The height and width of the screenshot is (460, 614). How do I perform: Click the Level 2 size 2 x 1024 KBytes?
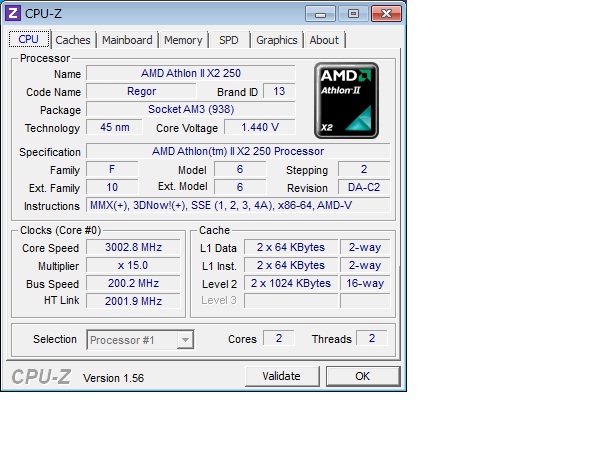click(291, 283)
